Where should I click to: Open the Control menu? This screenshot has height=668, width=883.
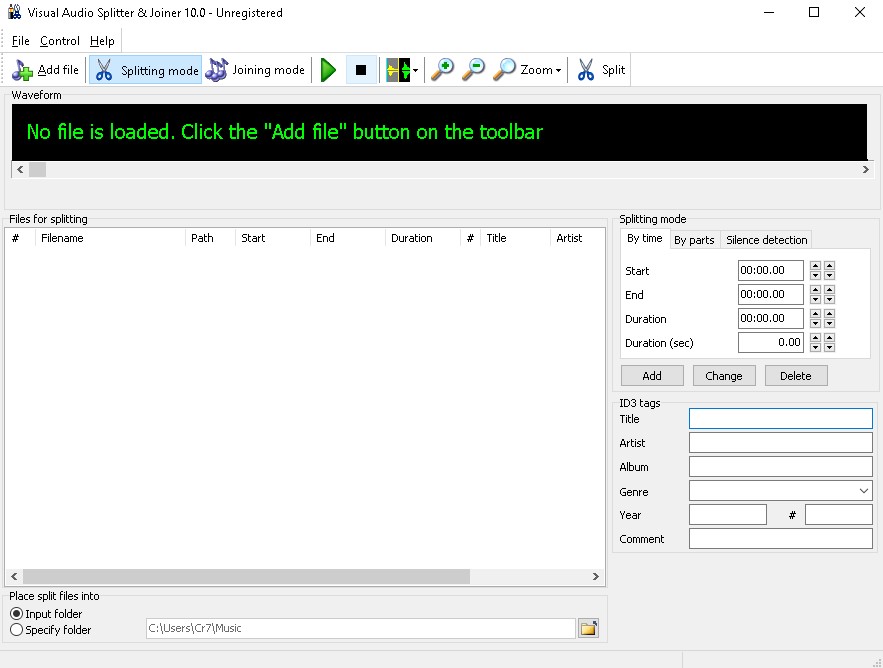point(60,41)
